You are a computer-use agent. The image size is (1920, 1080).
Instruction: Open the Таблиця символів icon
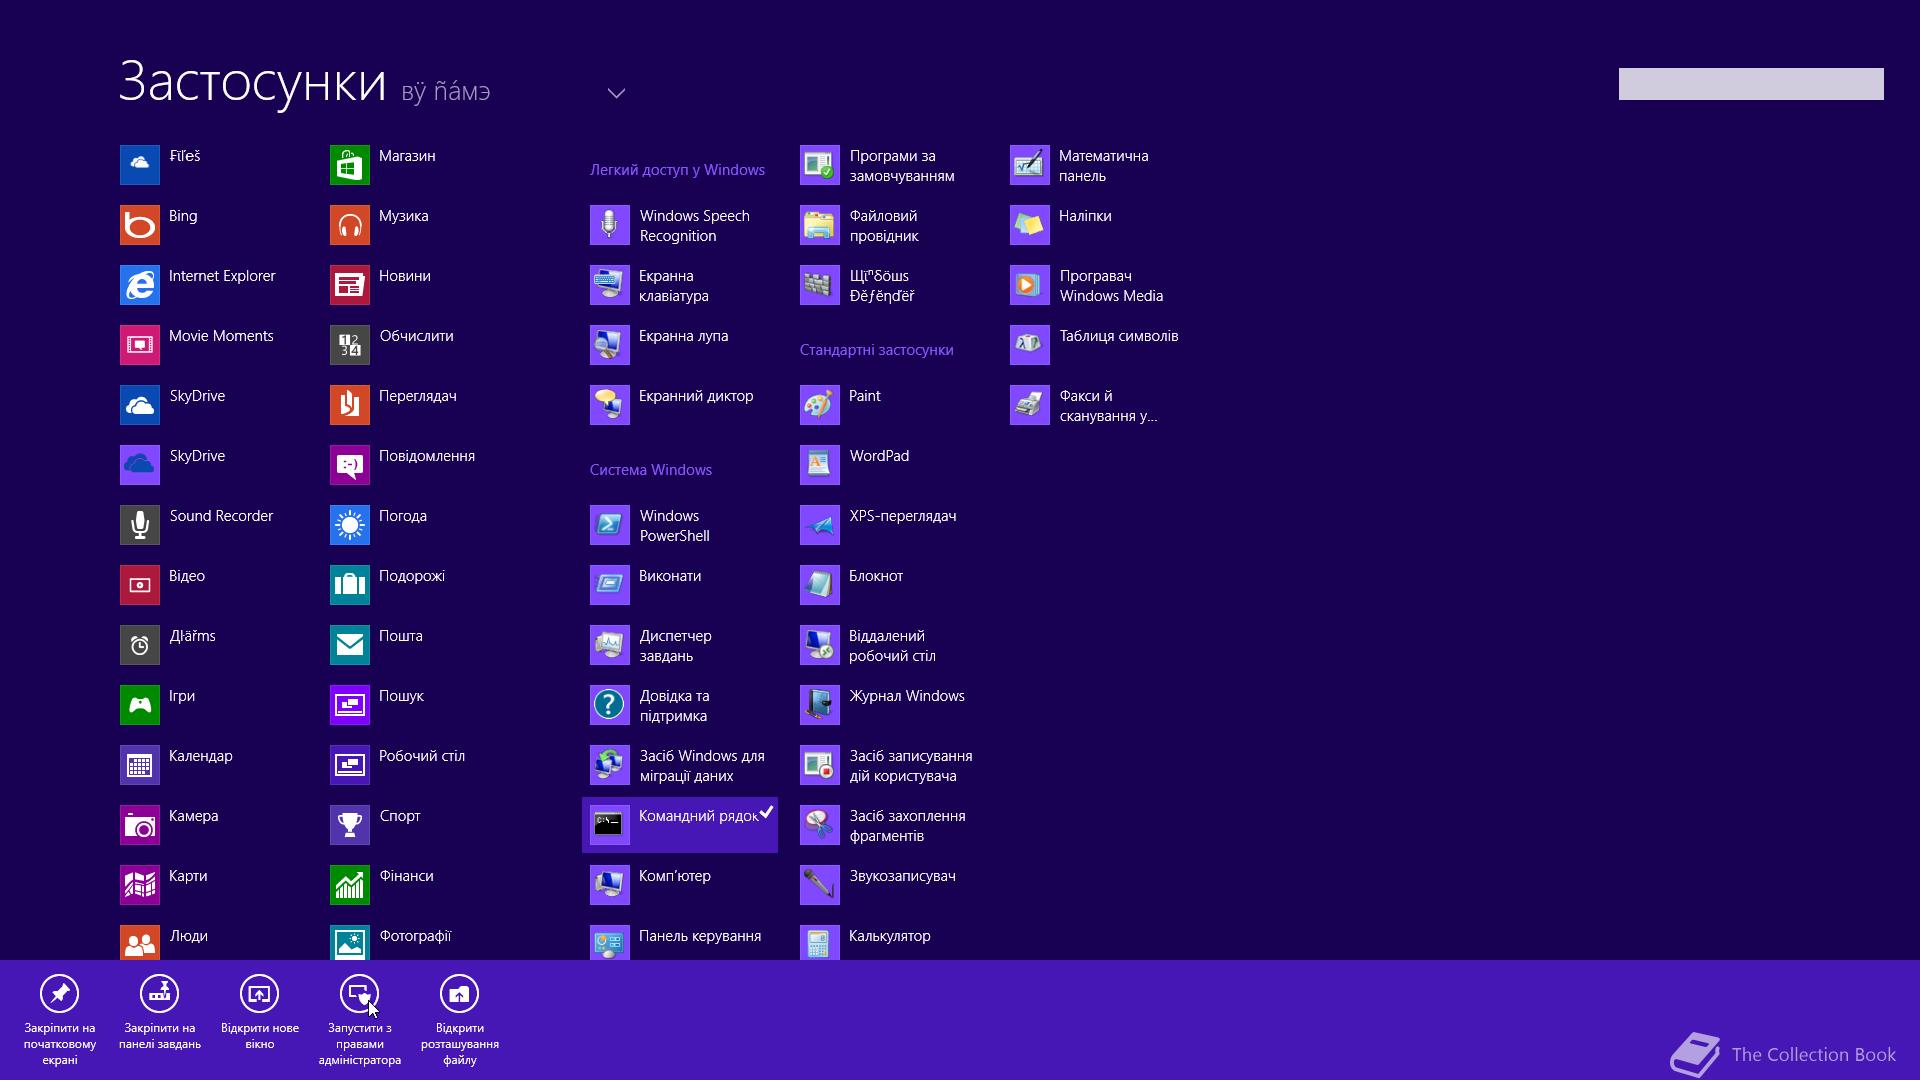(x=1030, y=345)
